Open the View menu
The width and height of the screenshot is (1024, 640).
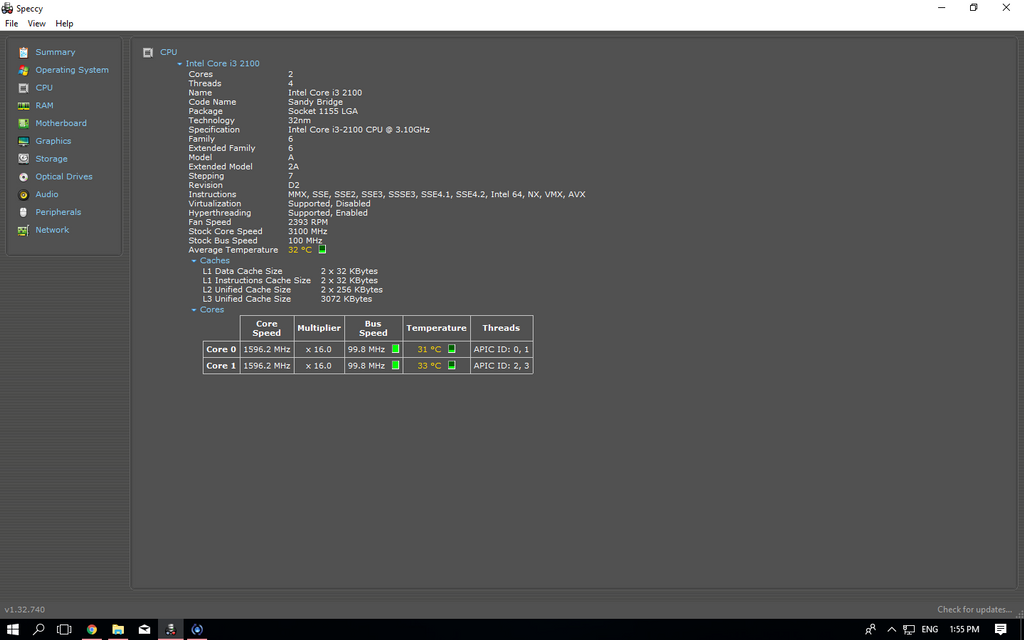(37, 24)
